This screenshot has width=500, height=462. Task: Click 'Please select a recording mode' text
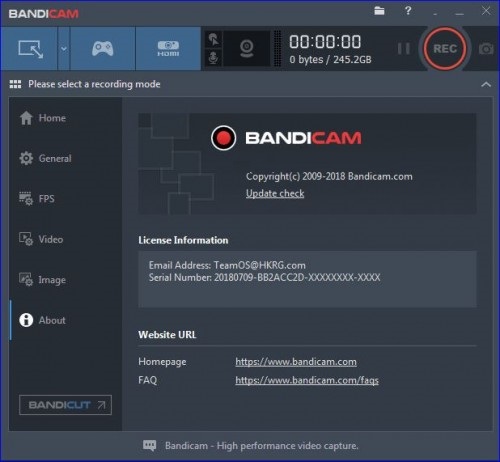click(94, 84)
